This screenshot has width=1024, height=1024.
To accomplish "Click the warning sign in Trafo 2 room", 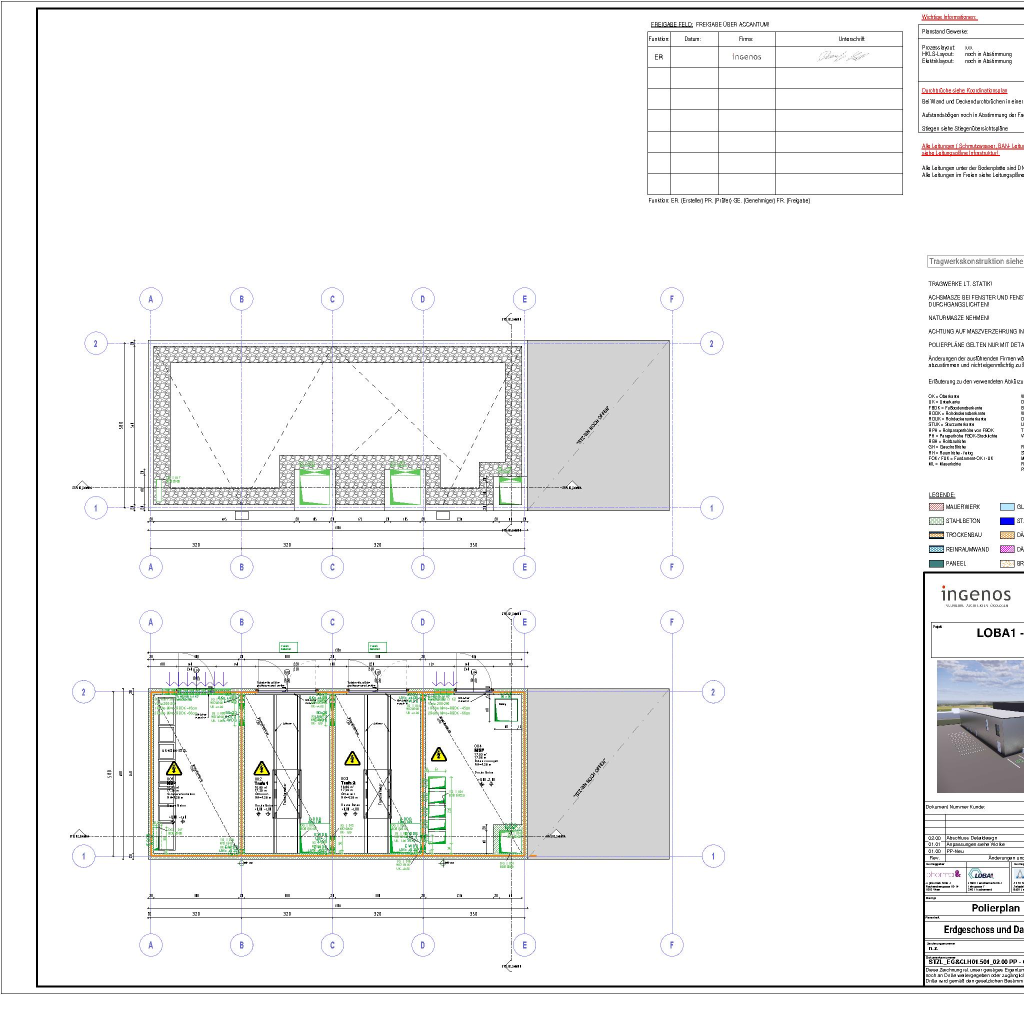I will (x=351, y=760).
